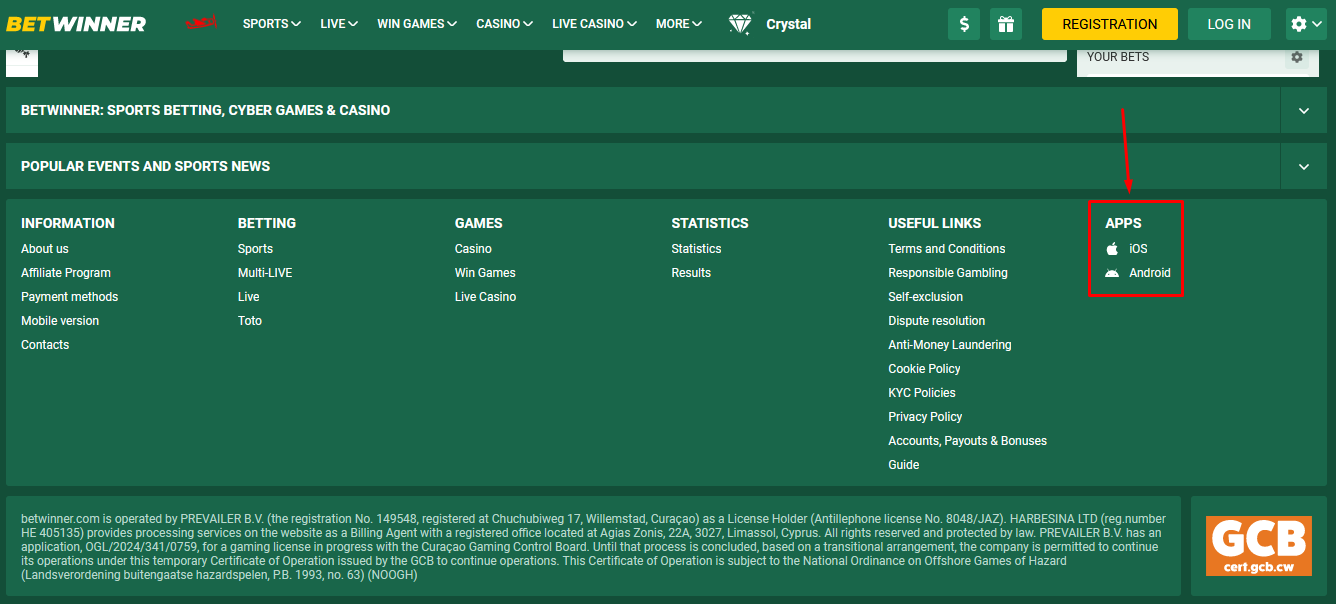The image size is (1336, 604).
Task: Open the Guide link
Action: tap(904, 465)
